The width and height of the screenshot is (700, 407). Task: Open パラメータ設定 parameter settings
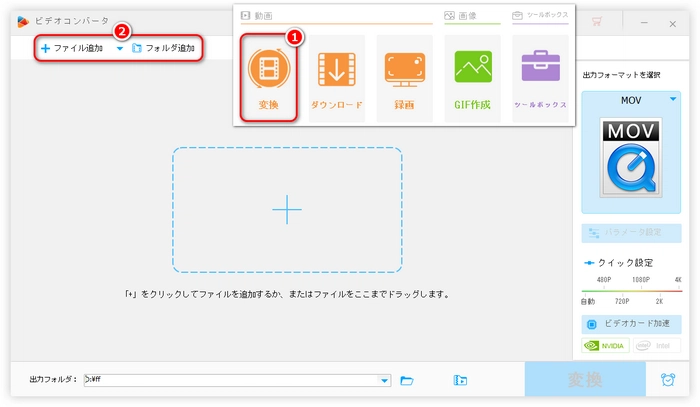click(631, 233)
